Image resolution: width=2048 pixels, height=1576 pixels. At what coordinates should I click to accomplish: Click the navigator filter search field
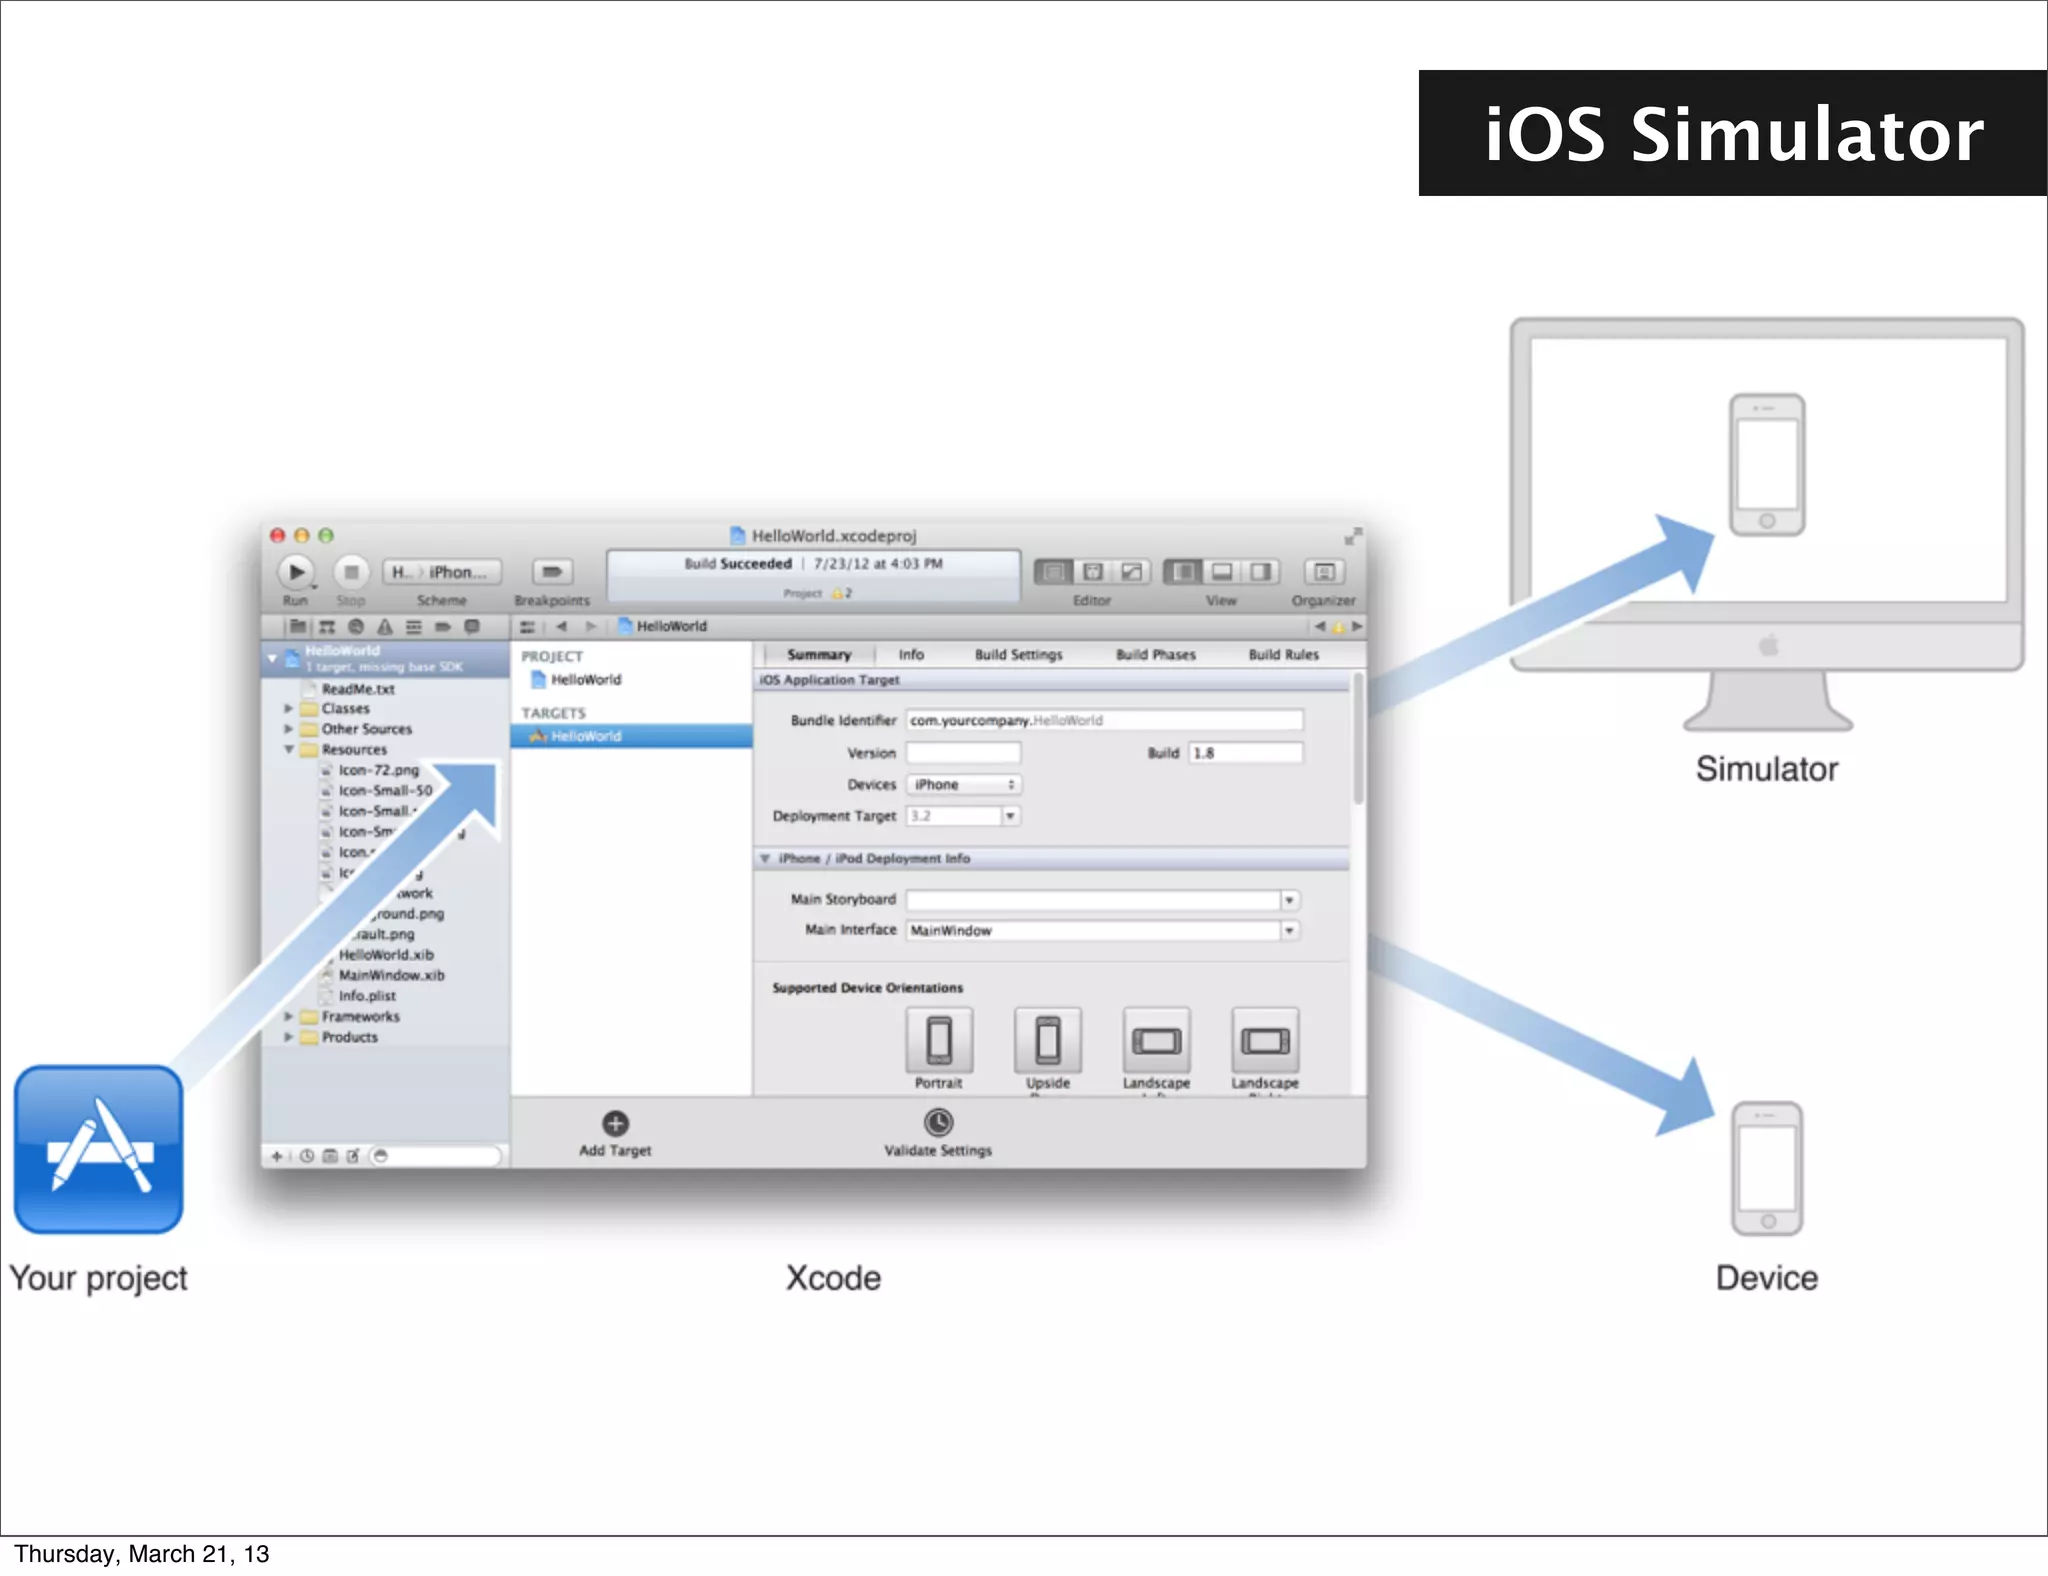435,1157
